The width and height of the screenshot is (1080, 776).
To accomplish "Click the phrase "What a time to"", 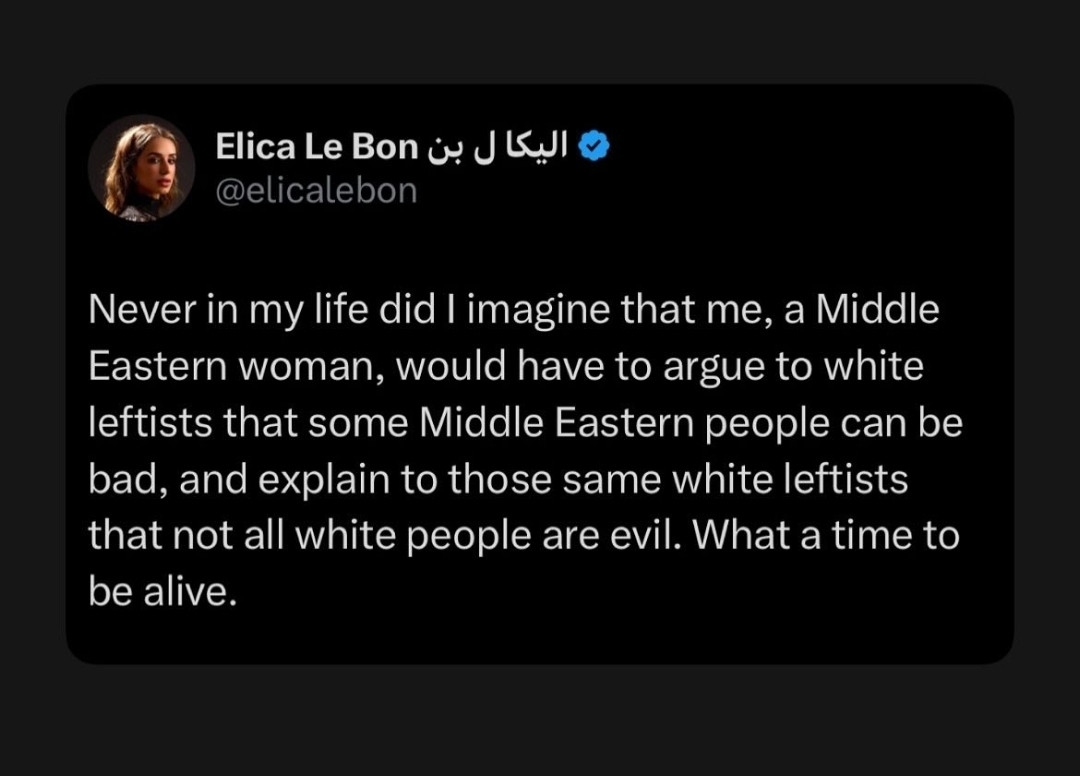I will click(x=826, y=536).
